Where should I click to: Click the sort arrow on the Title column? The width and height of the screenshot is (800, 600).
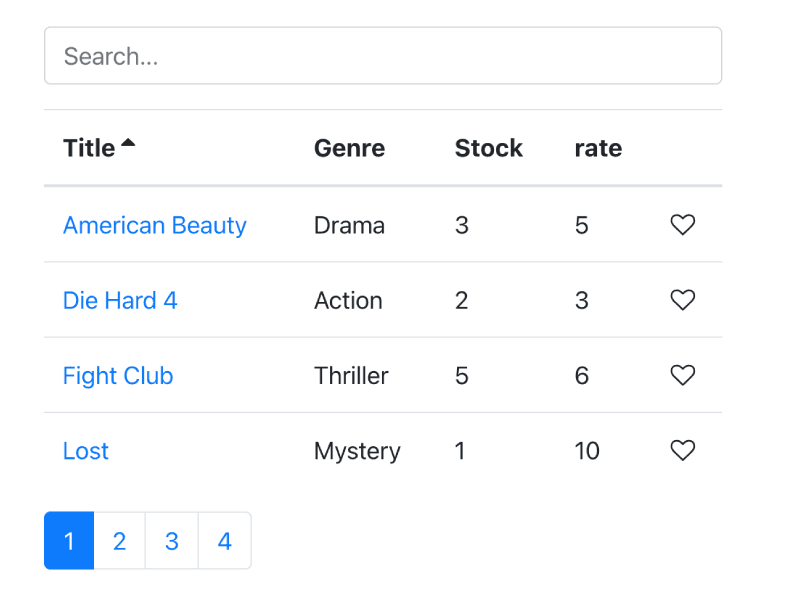[129, 142]
